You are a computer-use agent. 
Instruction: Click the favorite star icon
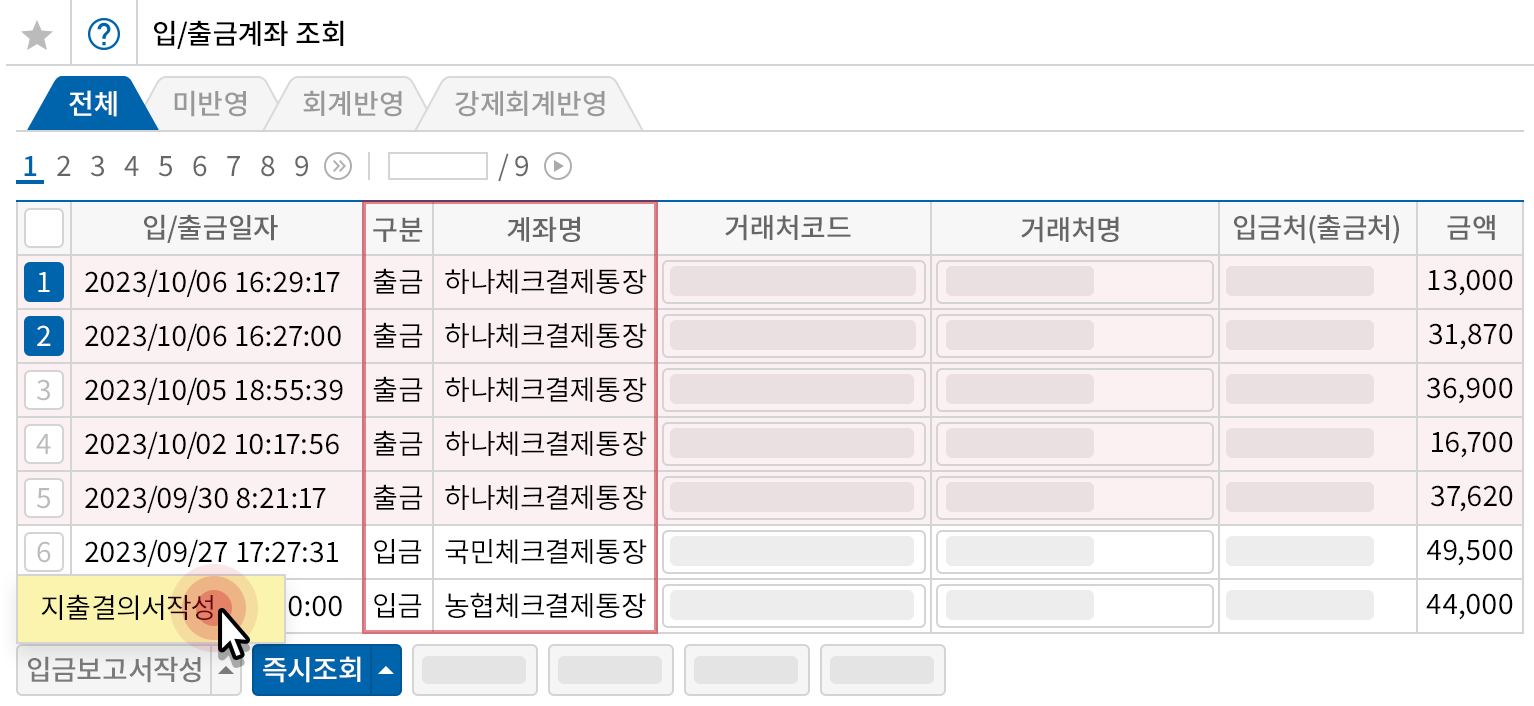pos(37,36)
